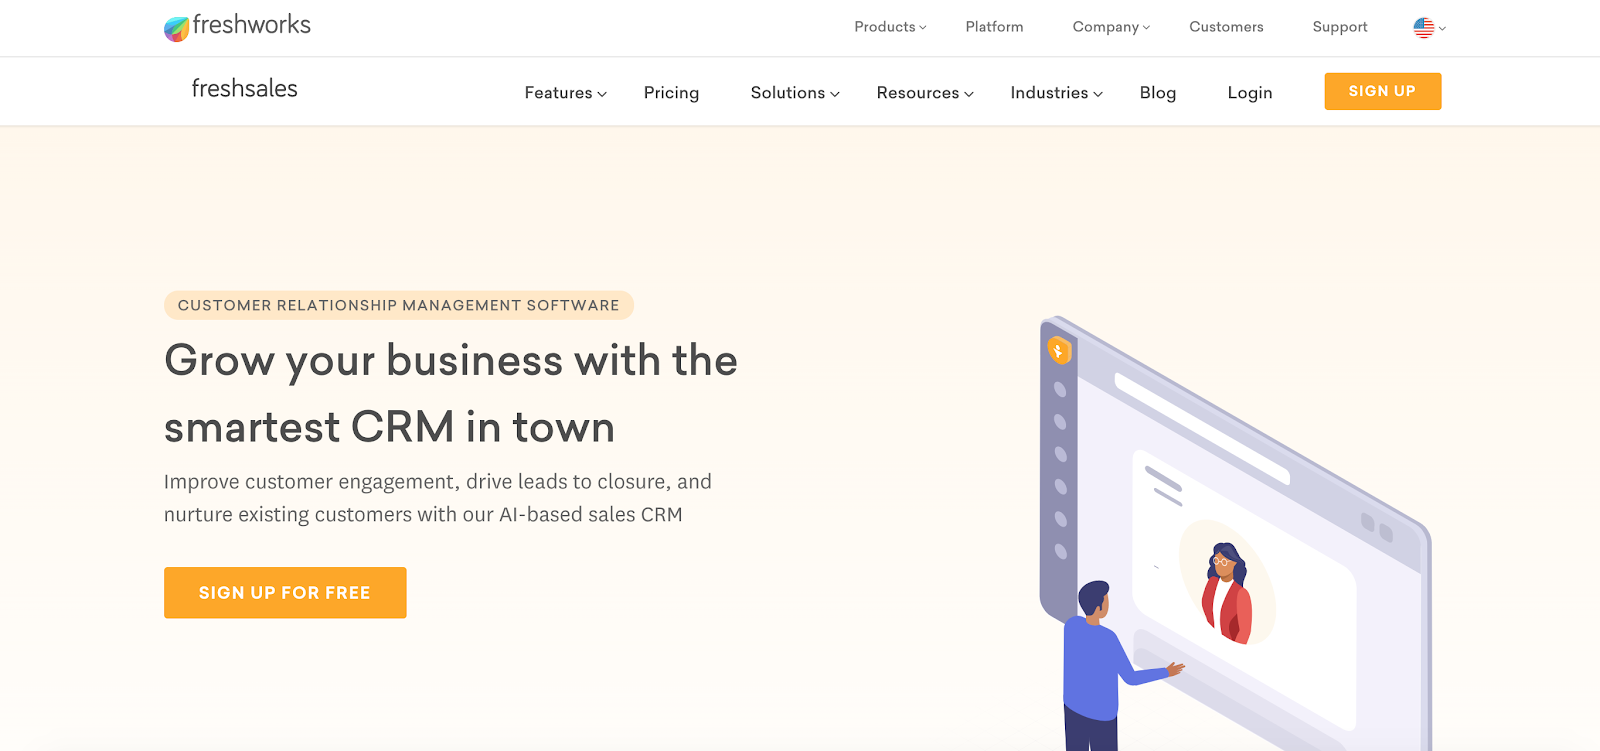
Task: Expand the Resources dropdown
Action: [925, 93]
